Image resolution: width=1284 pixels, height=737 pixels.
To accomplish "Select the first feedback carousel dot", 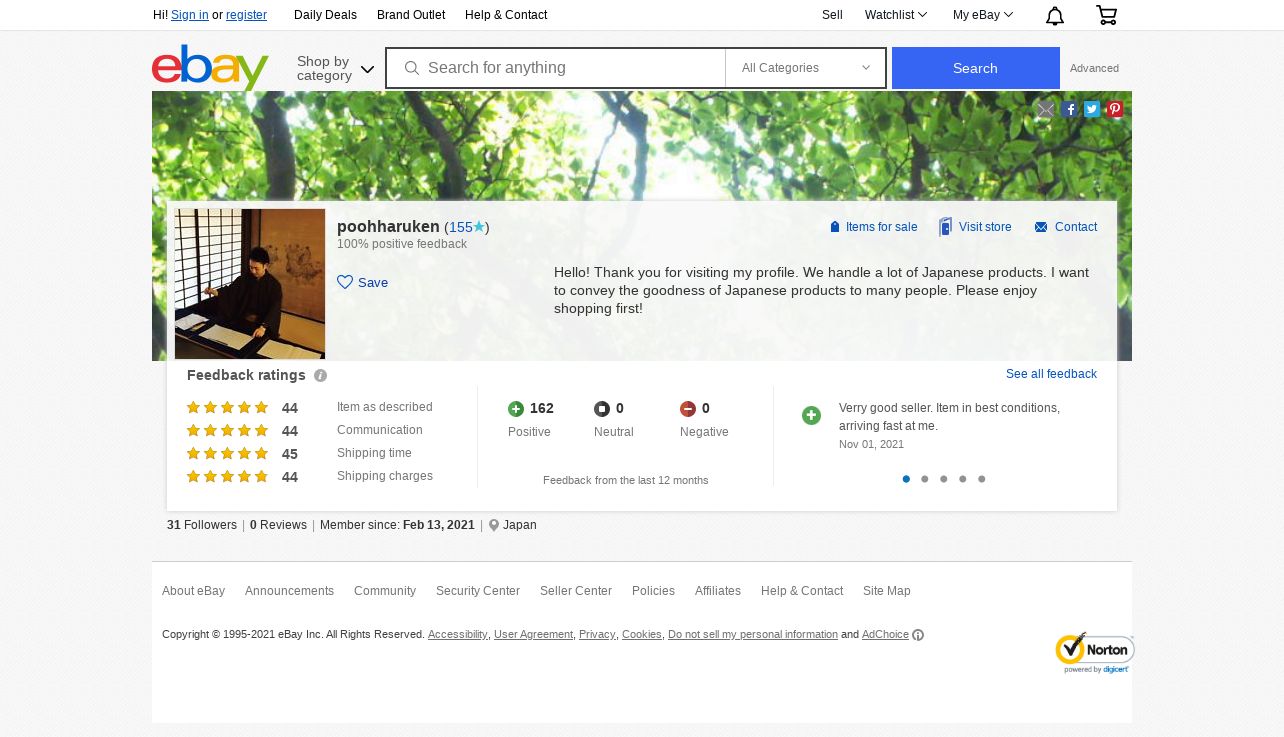I will (x=906, y=479).
